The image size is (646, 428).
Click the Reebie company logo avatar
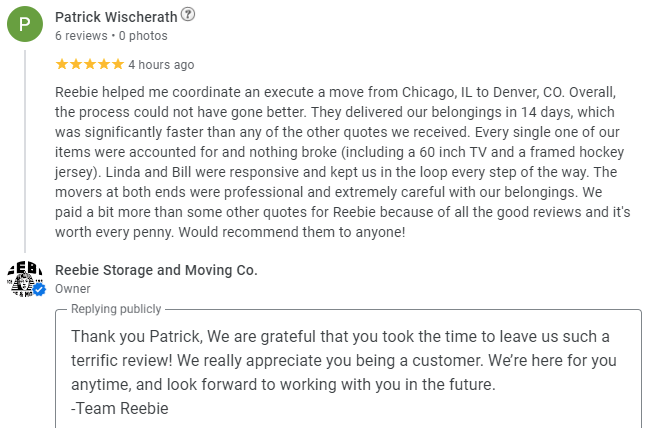click(25, 278)
